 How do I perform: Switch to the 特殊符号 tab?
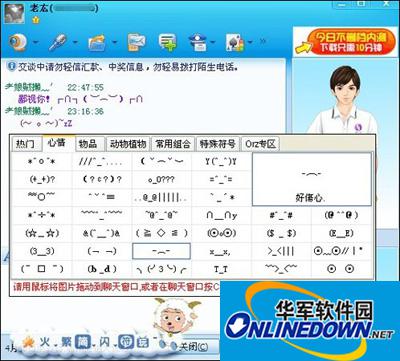(218, 144)
